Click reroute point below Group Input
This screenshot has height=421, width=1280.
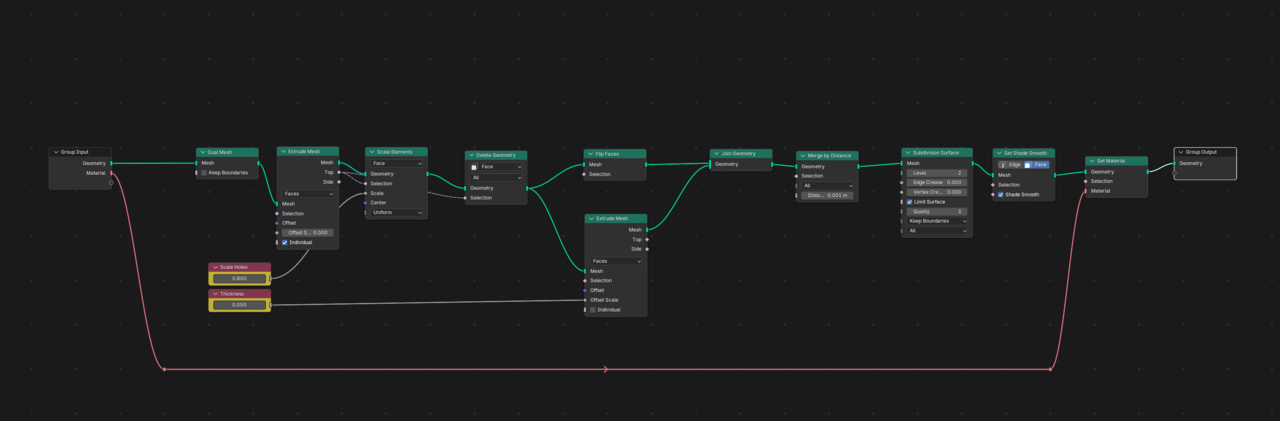tap(164, 369)
